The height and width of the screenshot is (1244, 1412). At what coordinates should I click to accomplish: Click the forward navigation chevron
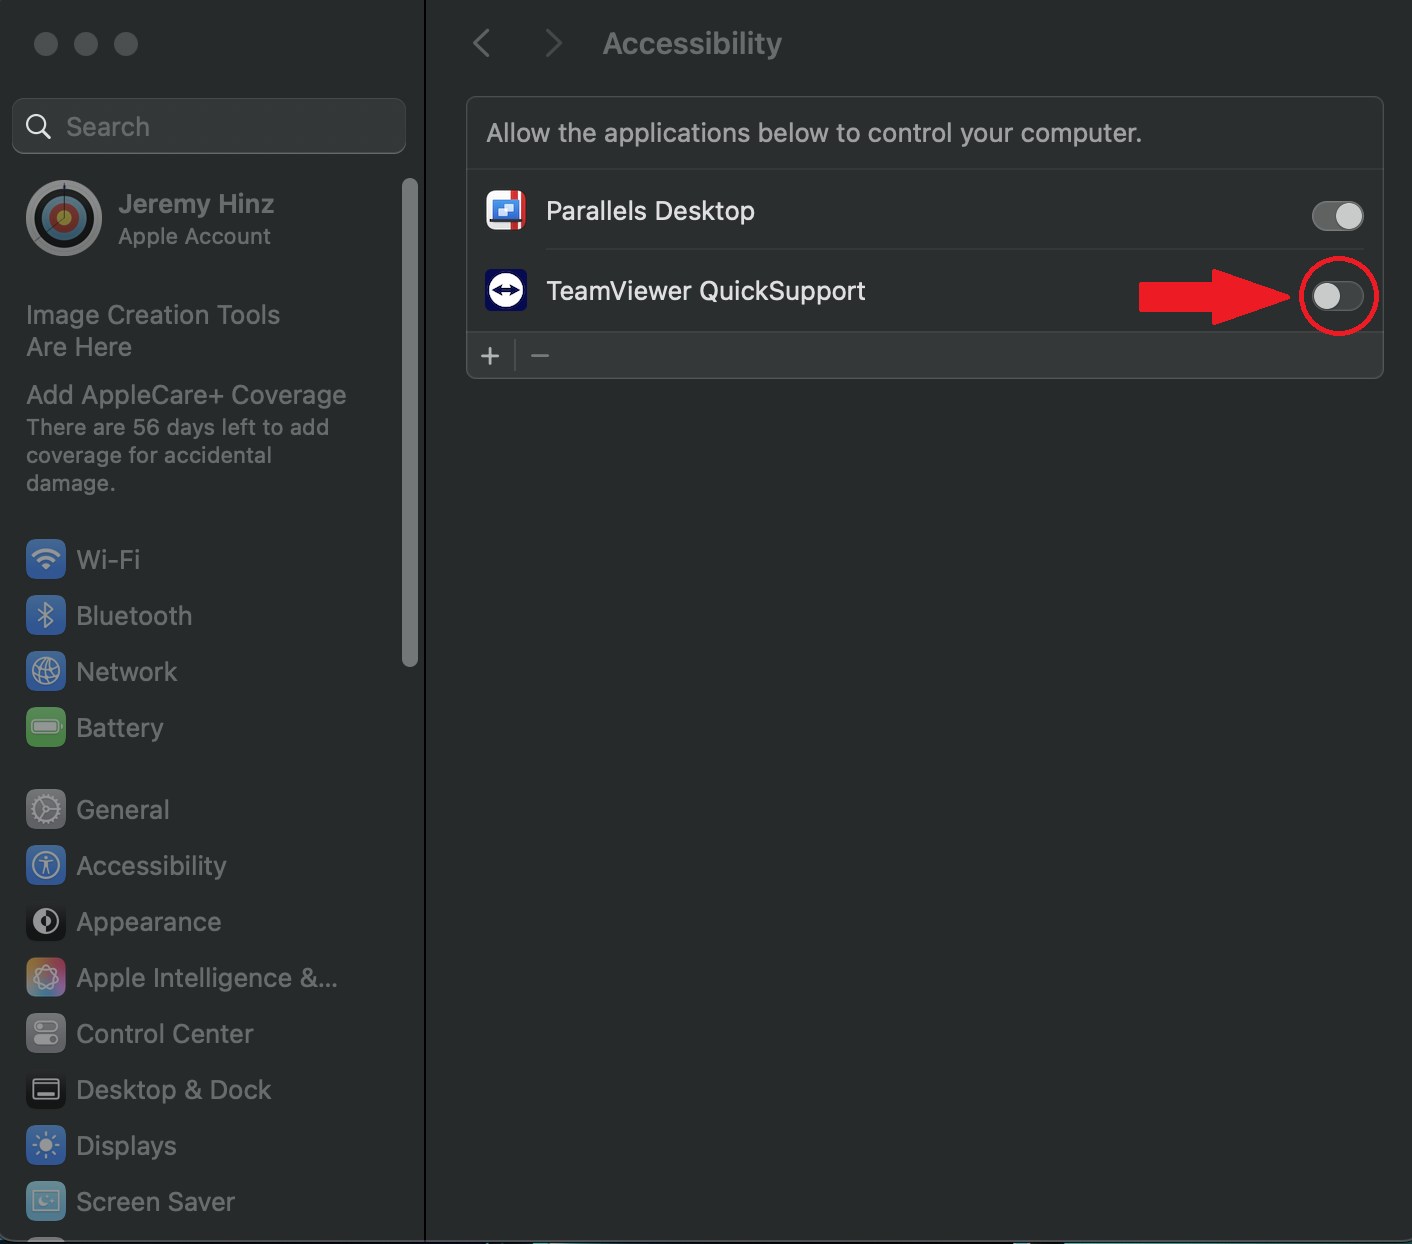[x=553, y=42]
